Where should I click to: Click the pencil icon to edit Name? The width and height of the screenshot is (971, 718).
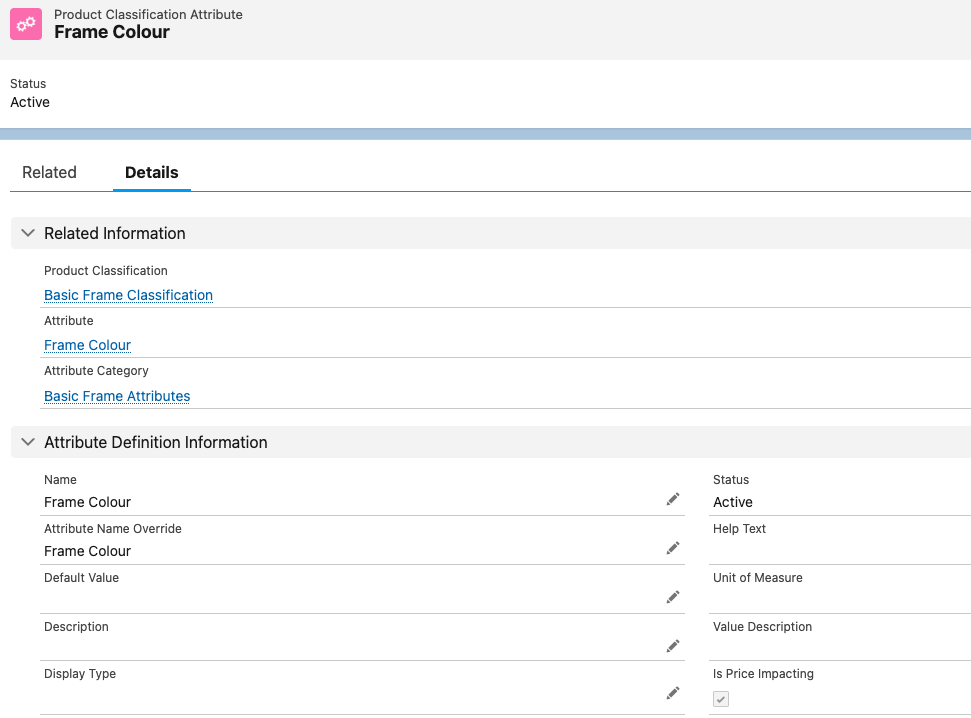click(673, 499)
